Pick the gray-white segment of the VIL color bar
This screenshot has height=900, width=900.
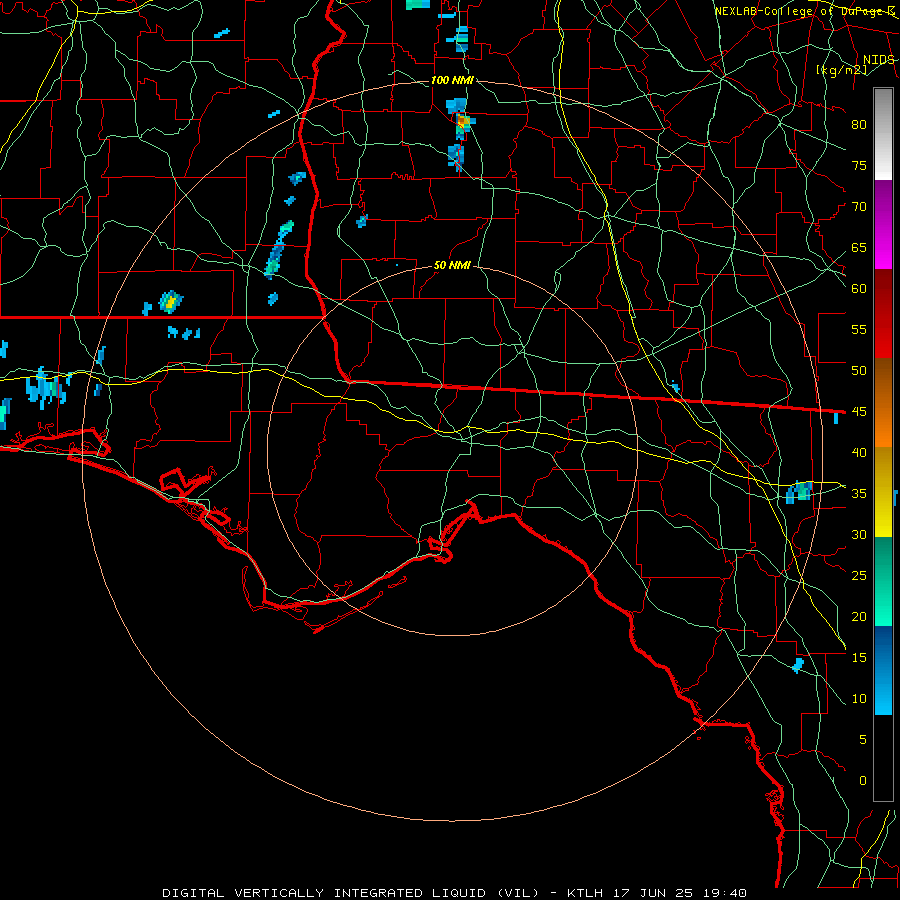click(x=883, y=134)
